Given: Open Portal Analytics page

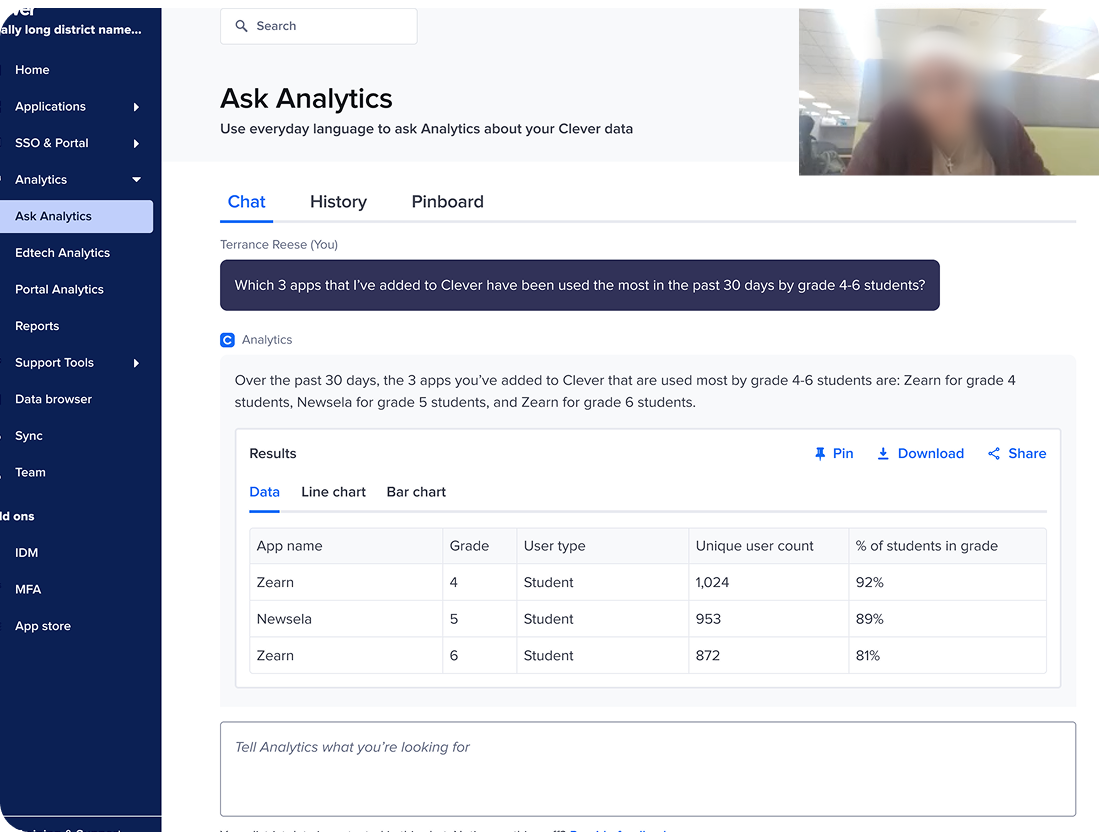Looking at the screenshot, I should point(60,289).
